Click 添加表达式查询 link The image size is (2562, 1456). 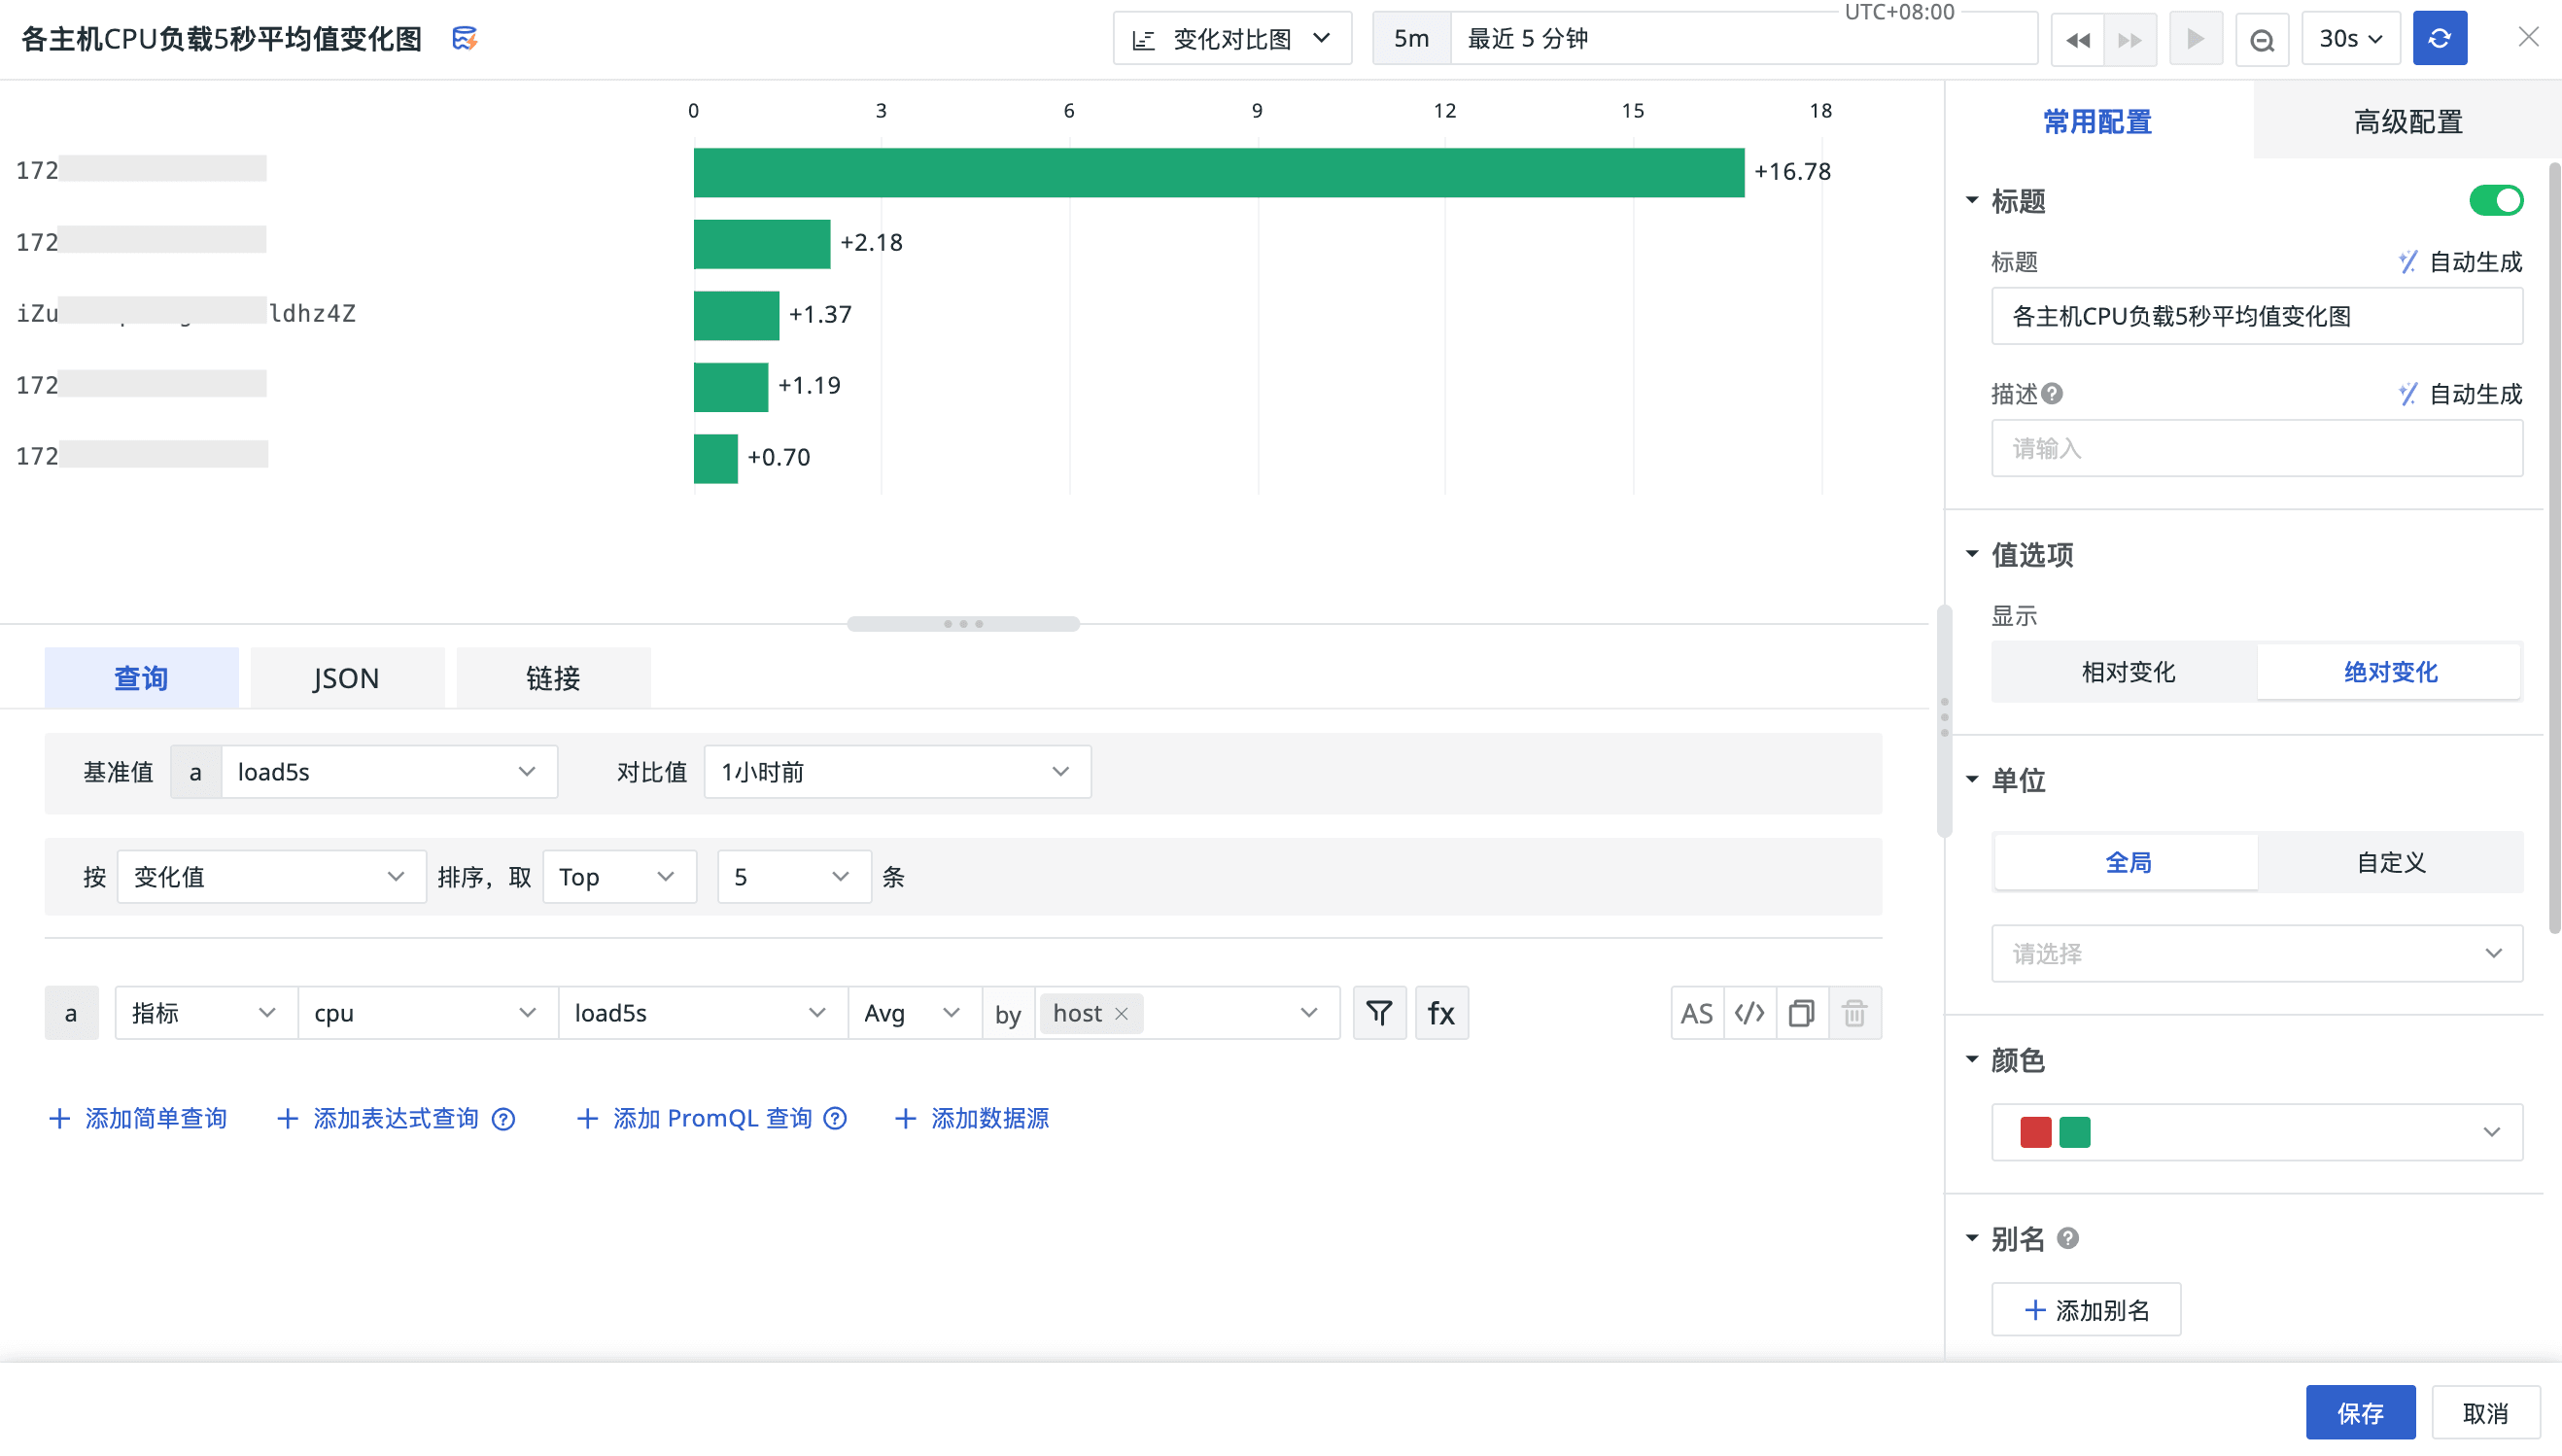(x=395, y=1118)
